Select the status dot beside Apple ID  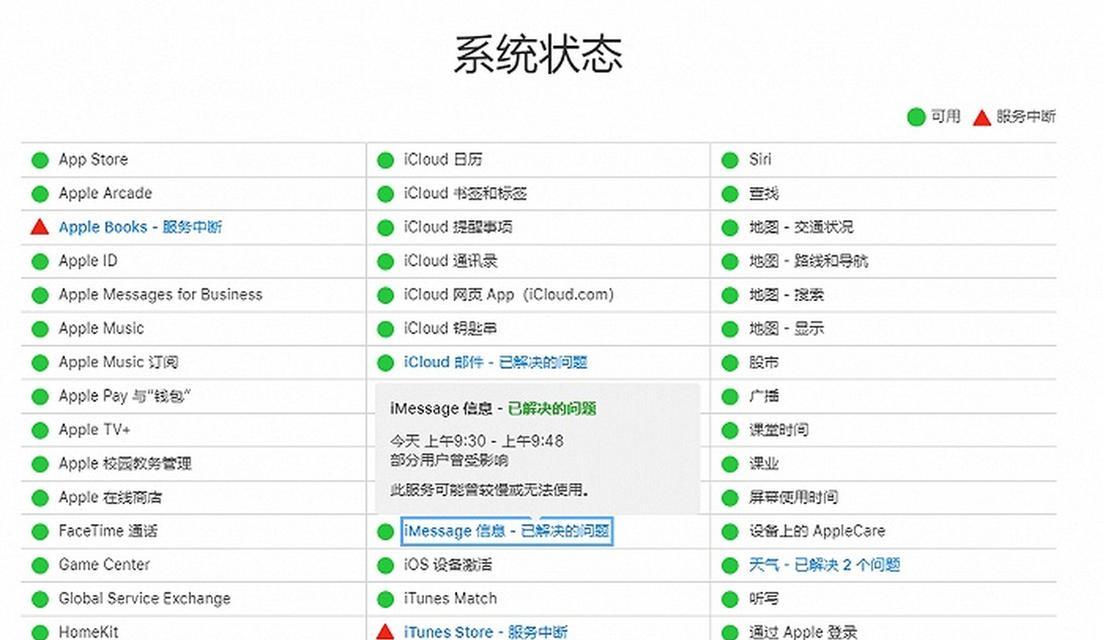(x=40, y=262)
